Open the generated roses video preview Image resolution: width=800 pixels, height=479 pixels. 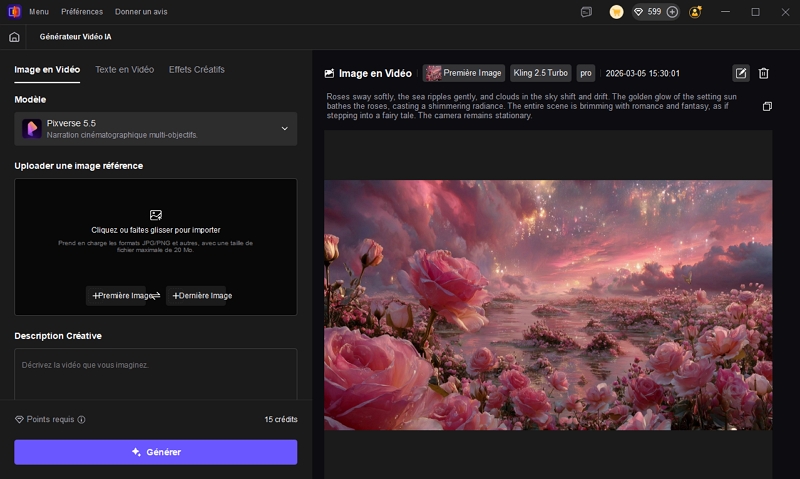548,305
